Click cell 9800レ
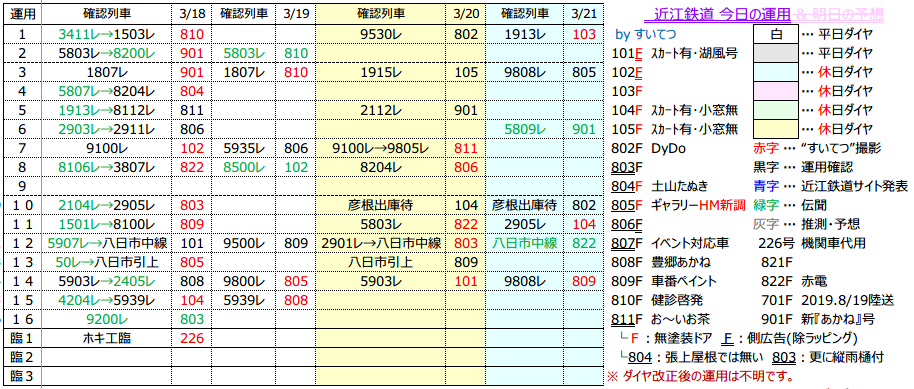This screenshot has width=914, height=389. click(x=244, y=280)
